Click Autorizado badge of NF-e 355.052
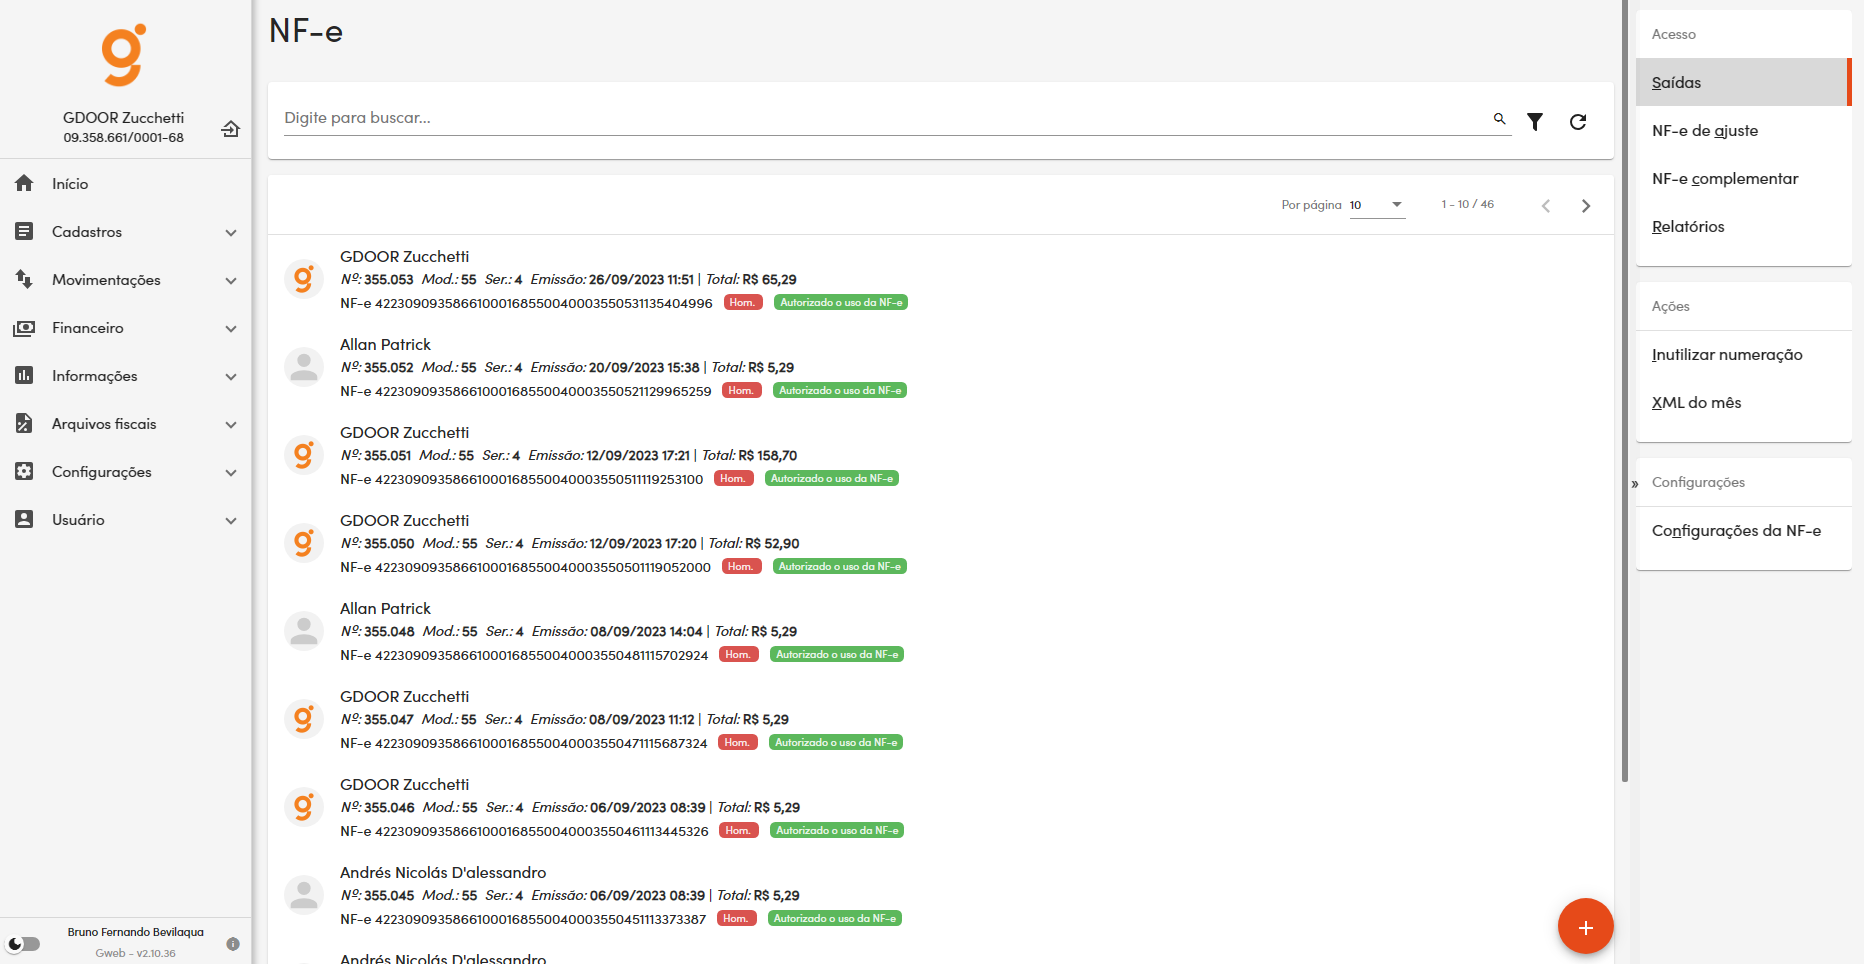 840,390
